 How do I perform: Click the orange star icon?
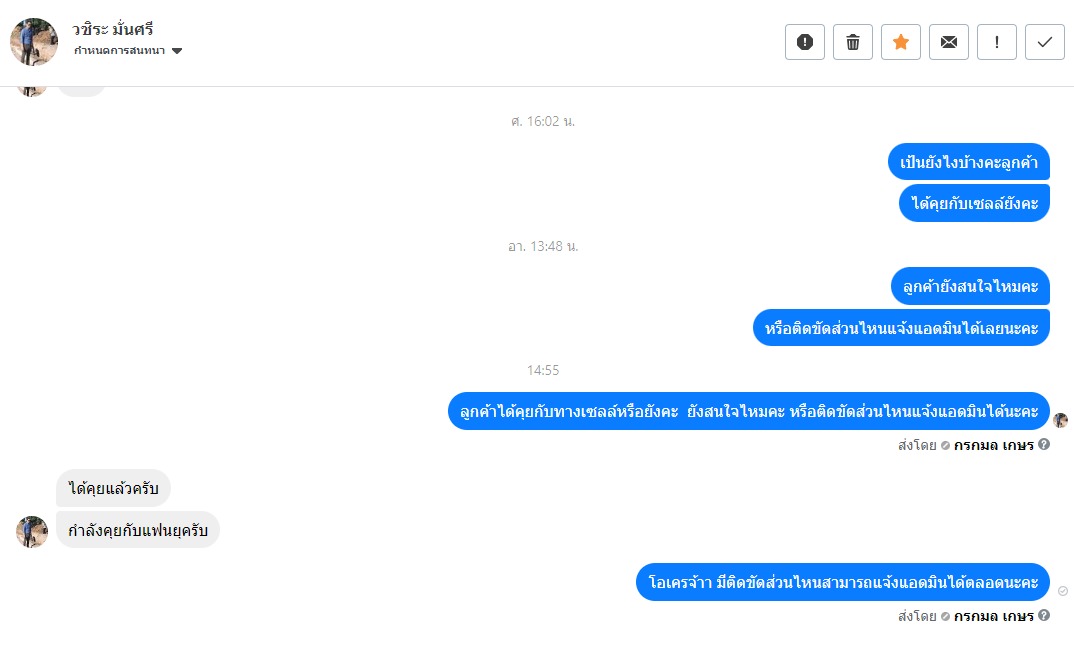point(901,42)
